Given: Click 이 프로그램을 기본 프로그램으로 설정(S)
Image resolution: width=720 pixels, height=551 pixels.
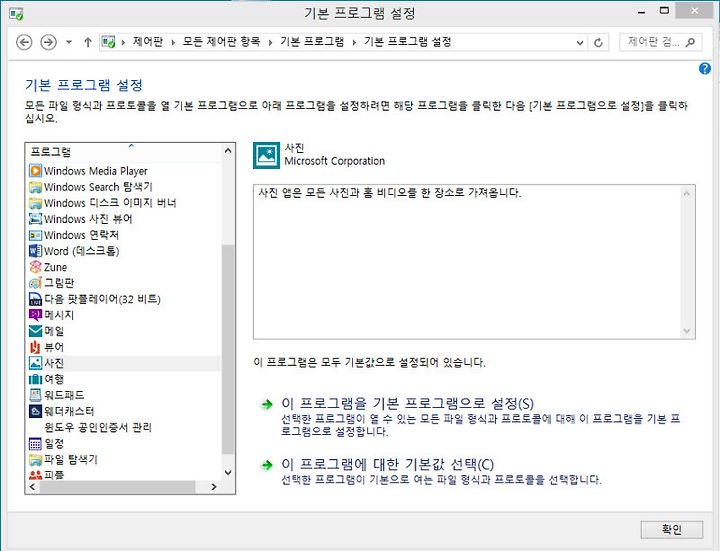Looking at the screenshot, I should (x=408, y=404).
